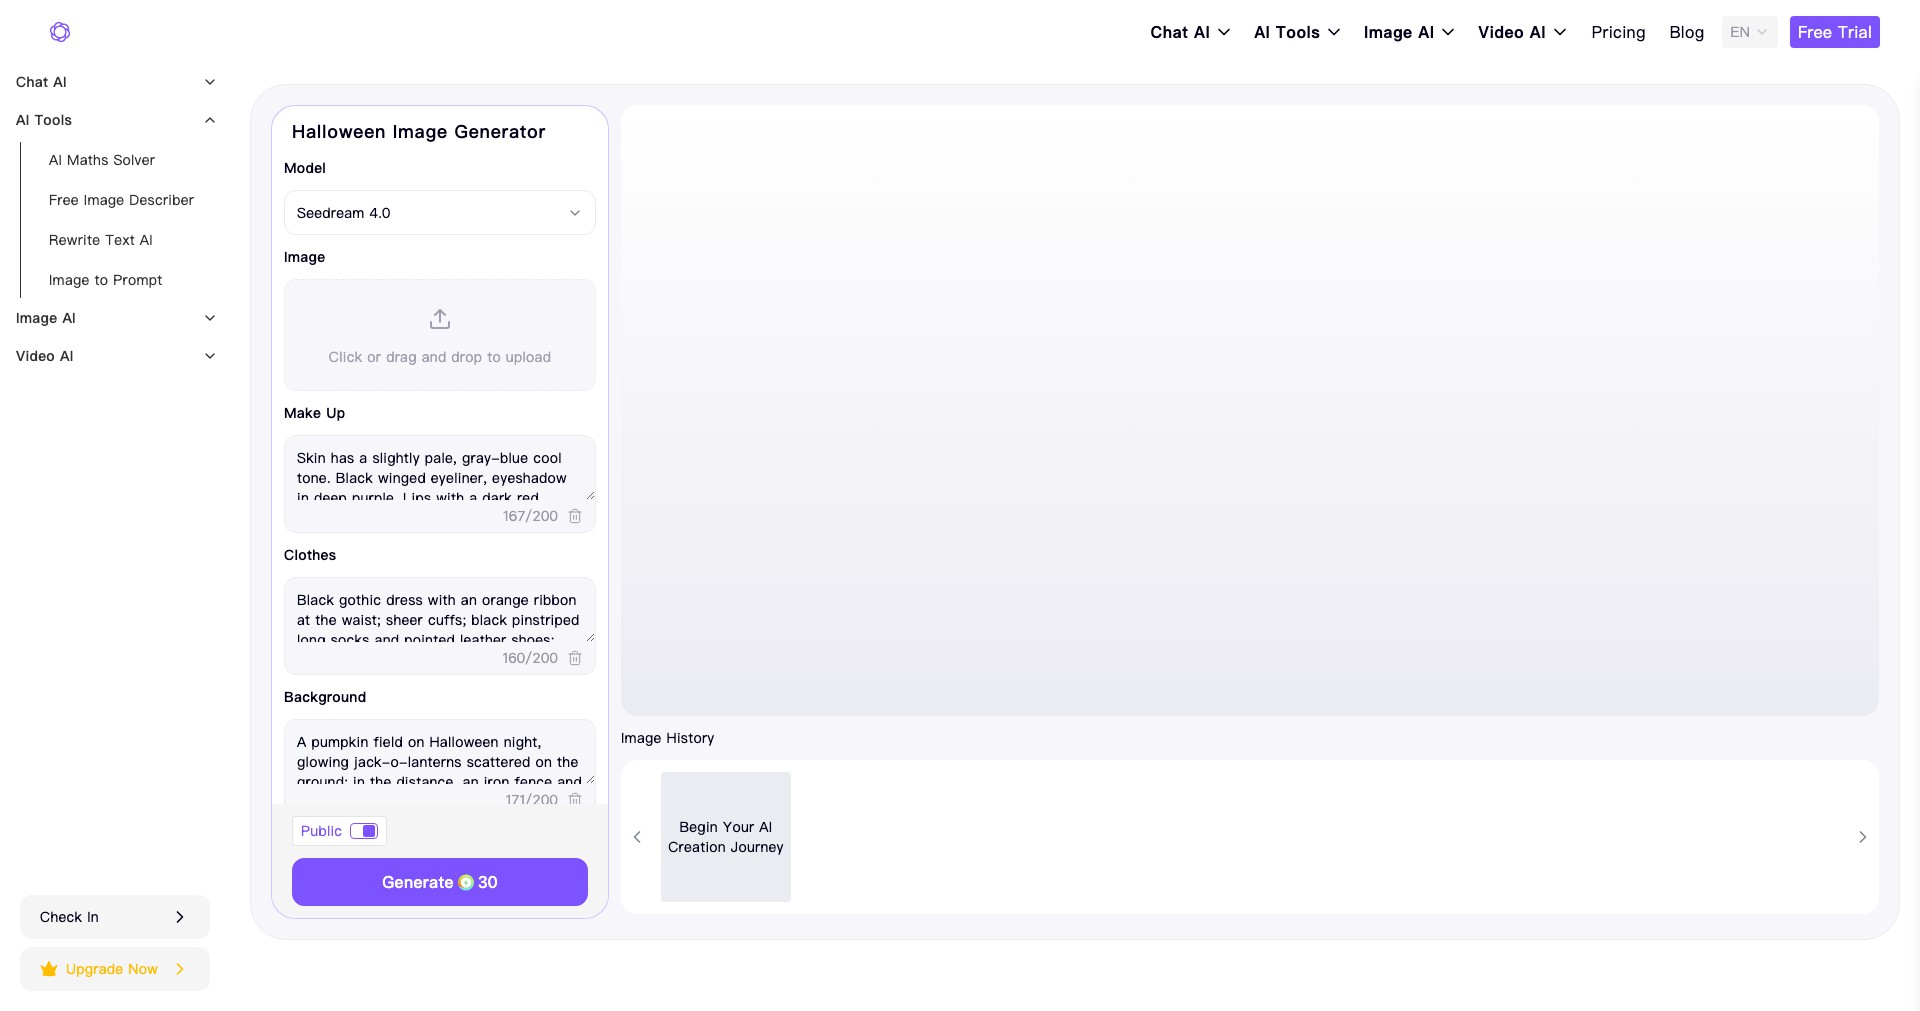This screenshot has height=1011, width=1920.
Task: Open the AI Tools top navigation menu
Action: [1297, 32]
